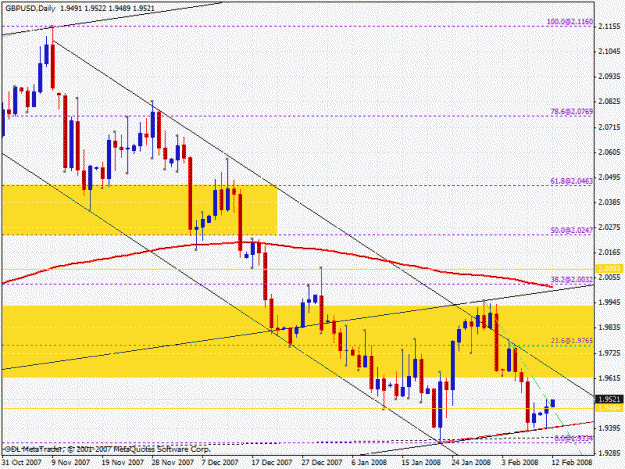Select the 100.0@2.1160 Fibonacci label
The width and height of the screenshot is (625, 469).
tap(570, 22)
